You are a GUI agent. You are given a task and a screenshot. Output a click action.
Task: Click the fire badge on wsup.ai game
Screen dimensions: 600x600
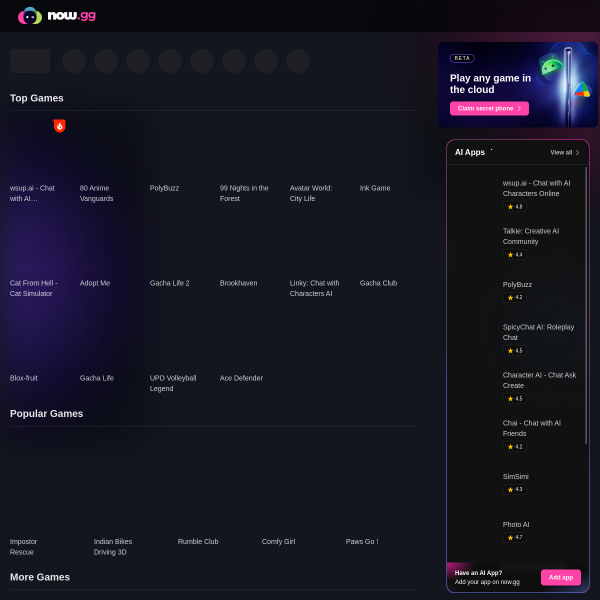tap(59, 126)
